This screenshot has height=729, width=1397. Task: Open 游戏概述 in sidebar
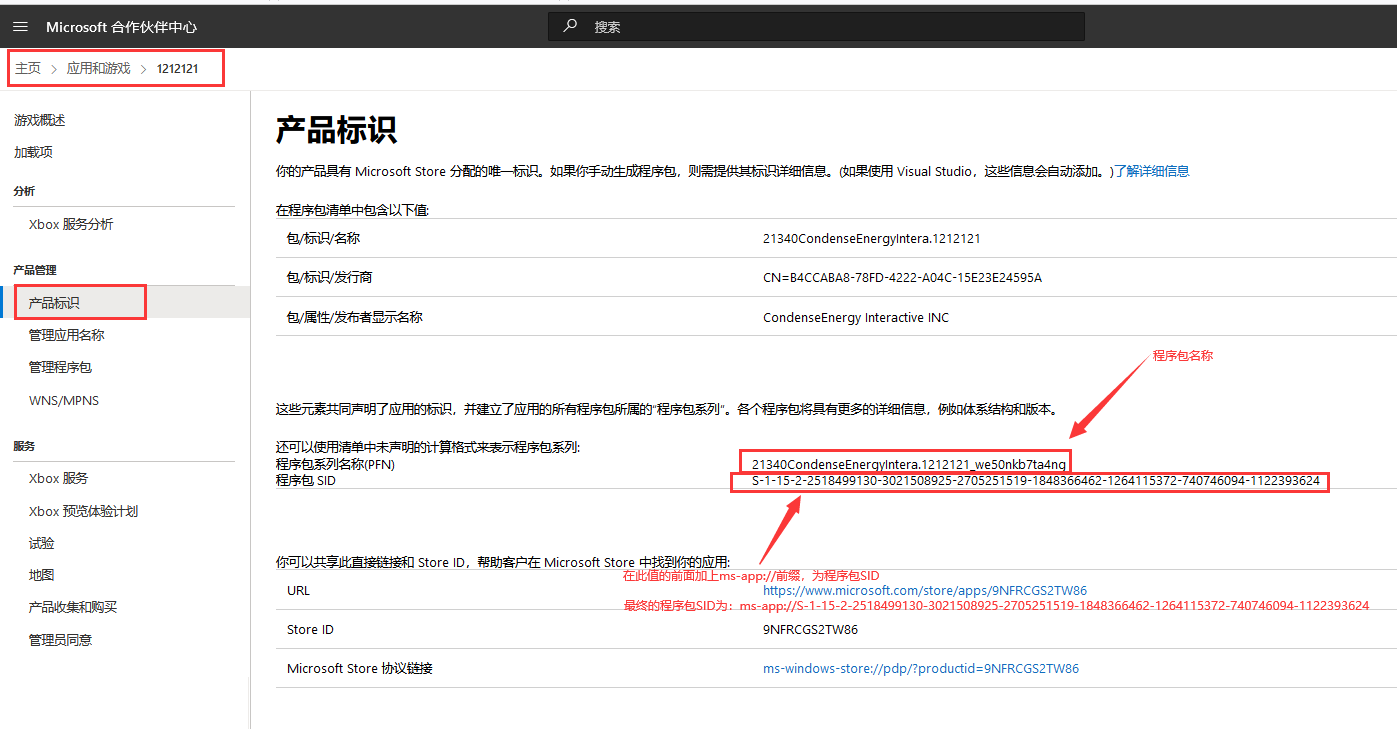click(x=40, y=120)
